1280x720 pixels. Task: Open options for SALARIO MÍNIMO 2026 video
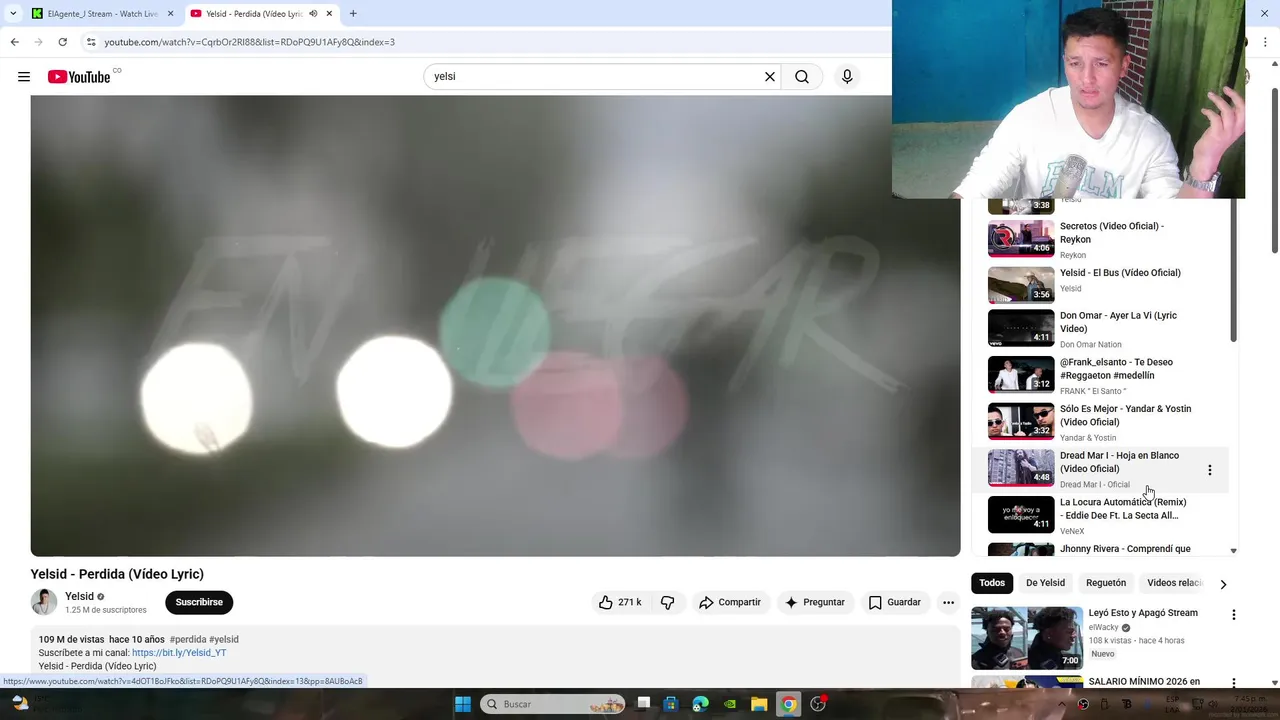pyautogui.click(x=1233, y=683)
